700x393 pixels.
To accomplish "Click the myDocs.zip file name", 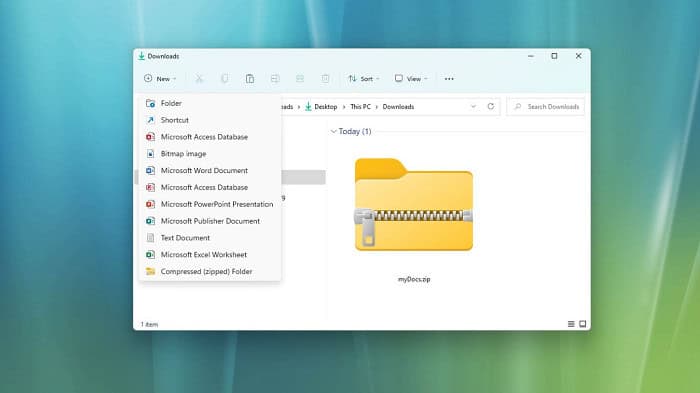I will coord(414,279).
